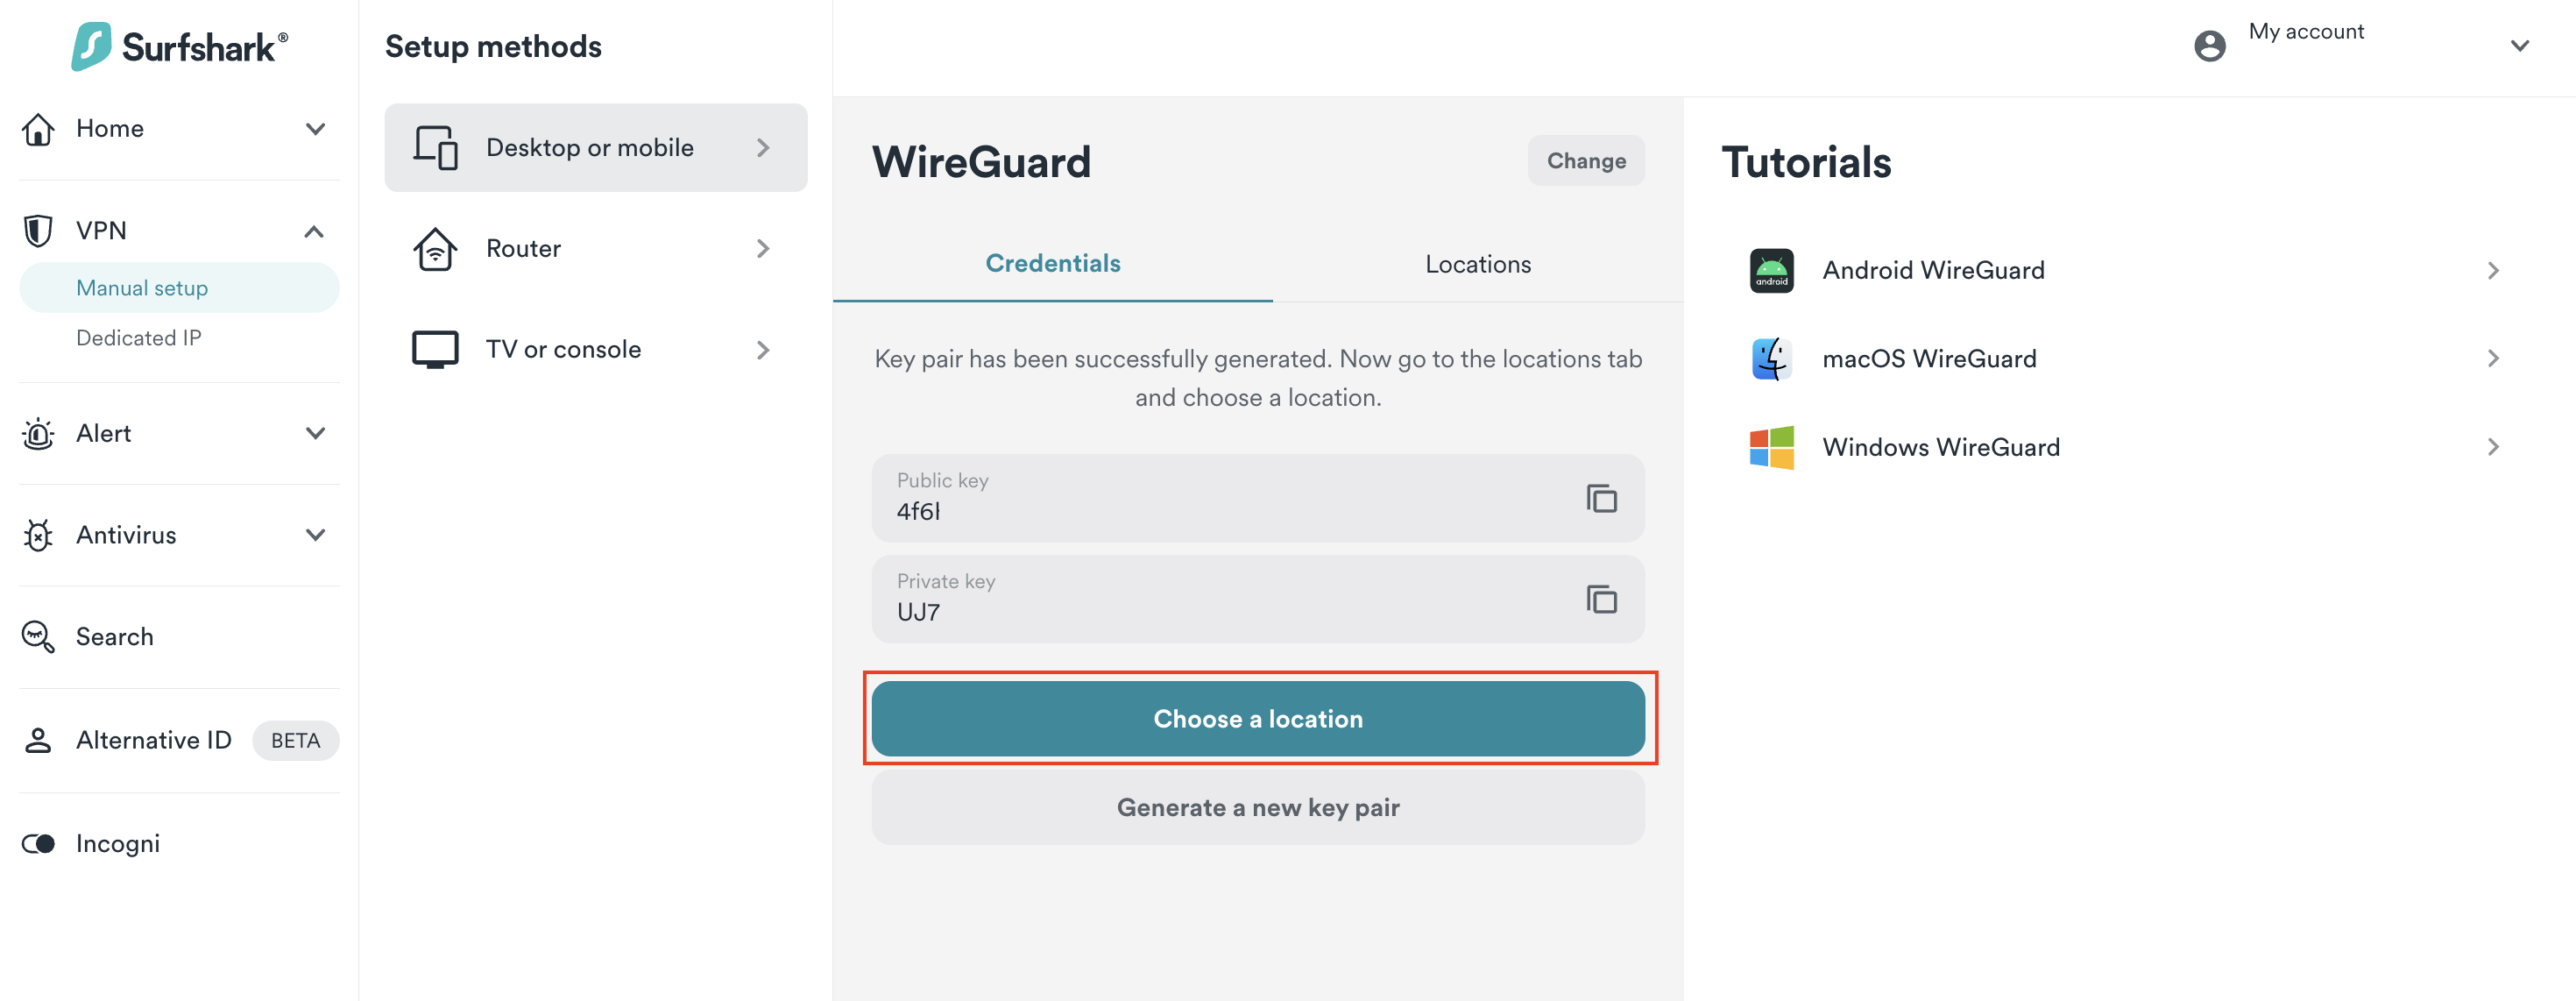The image size is (2576, 1001).
Task: Open the My account dropdown arrow
Action: point(2519,46)
